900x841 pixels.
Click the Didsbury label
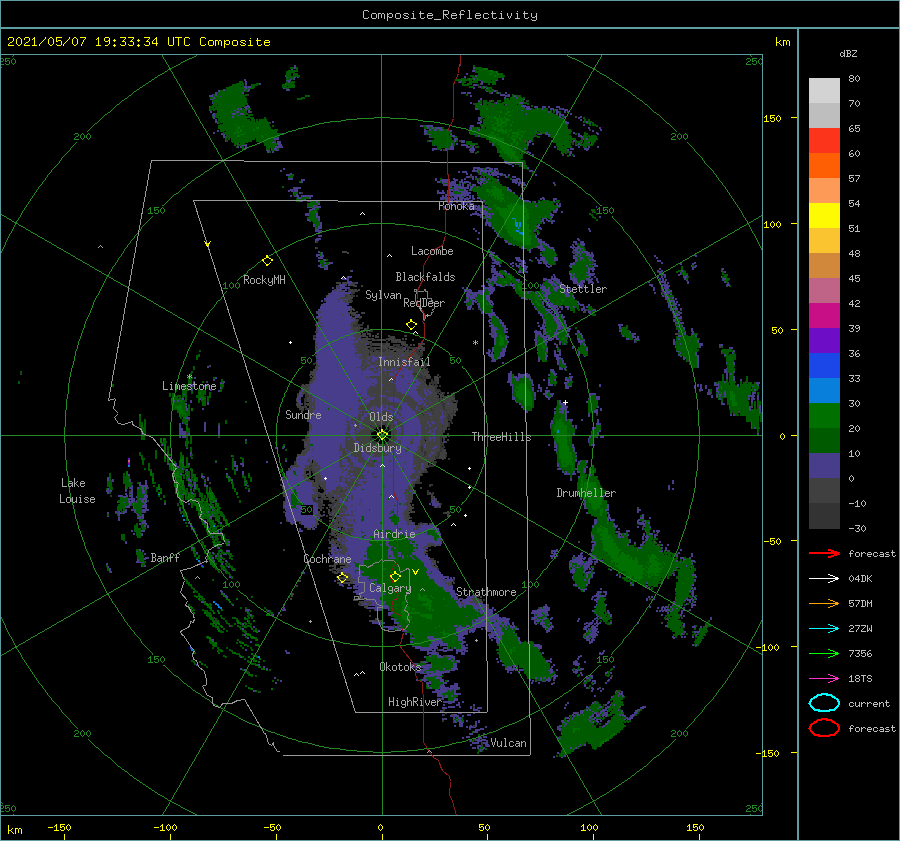click(377, 448)
